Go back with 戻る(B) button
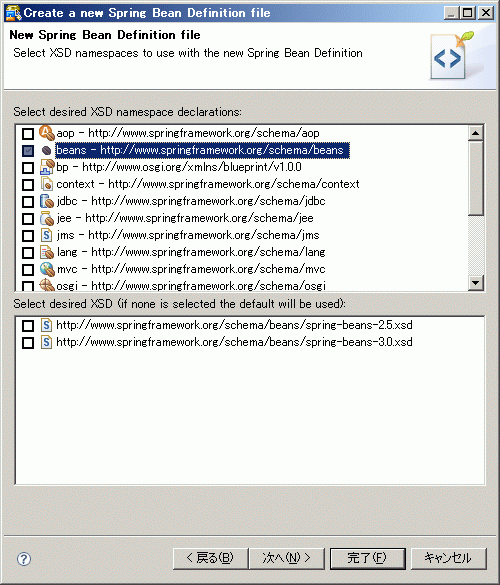This screenshot has width=500, height=585. point(210,559)
